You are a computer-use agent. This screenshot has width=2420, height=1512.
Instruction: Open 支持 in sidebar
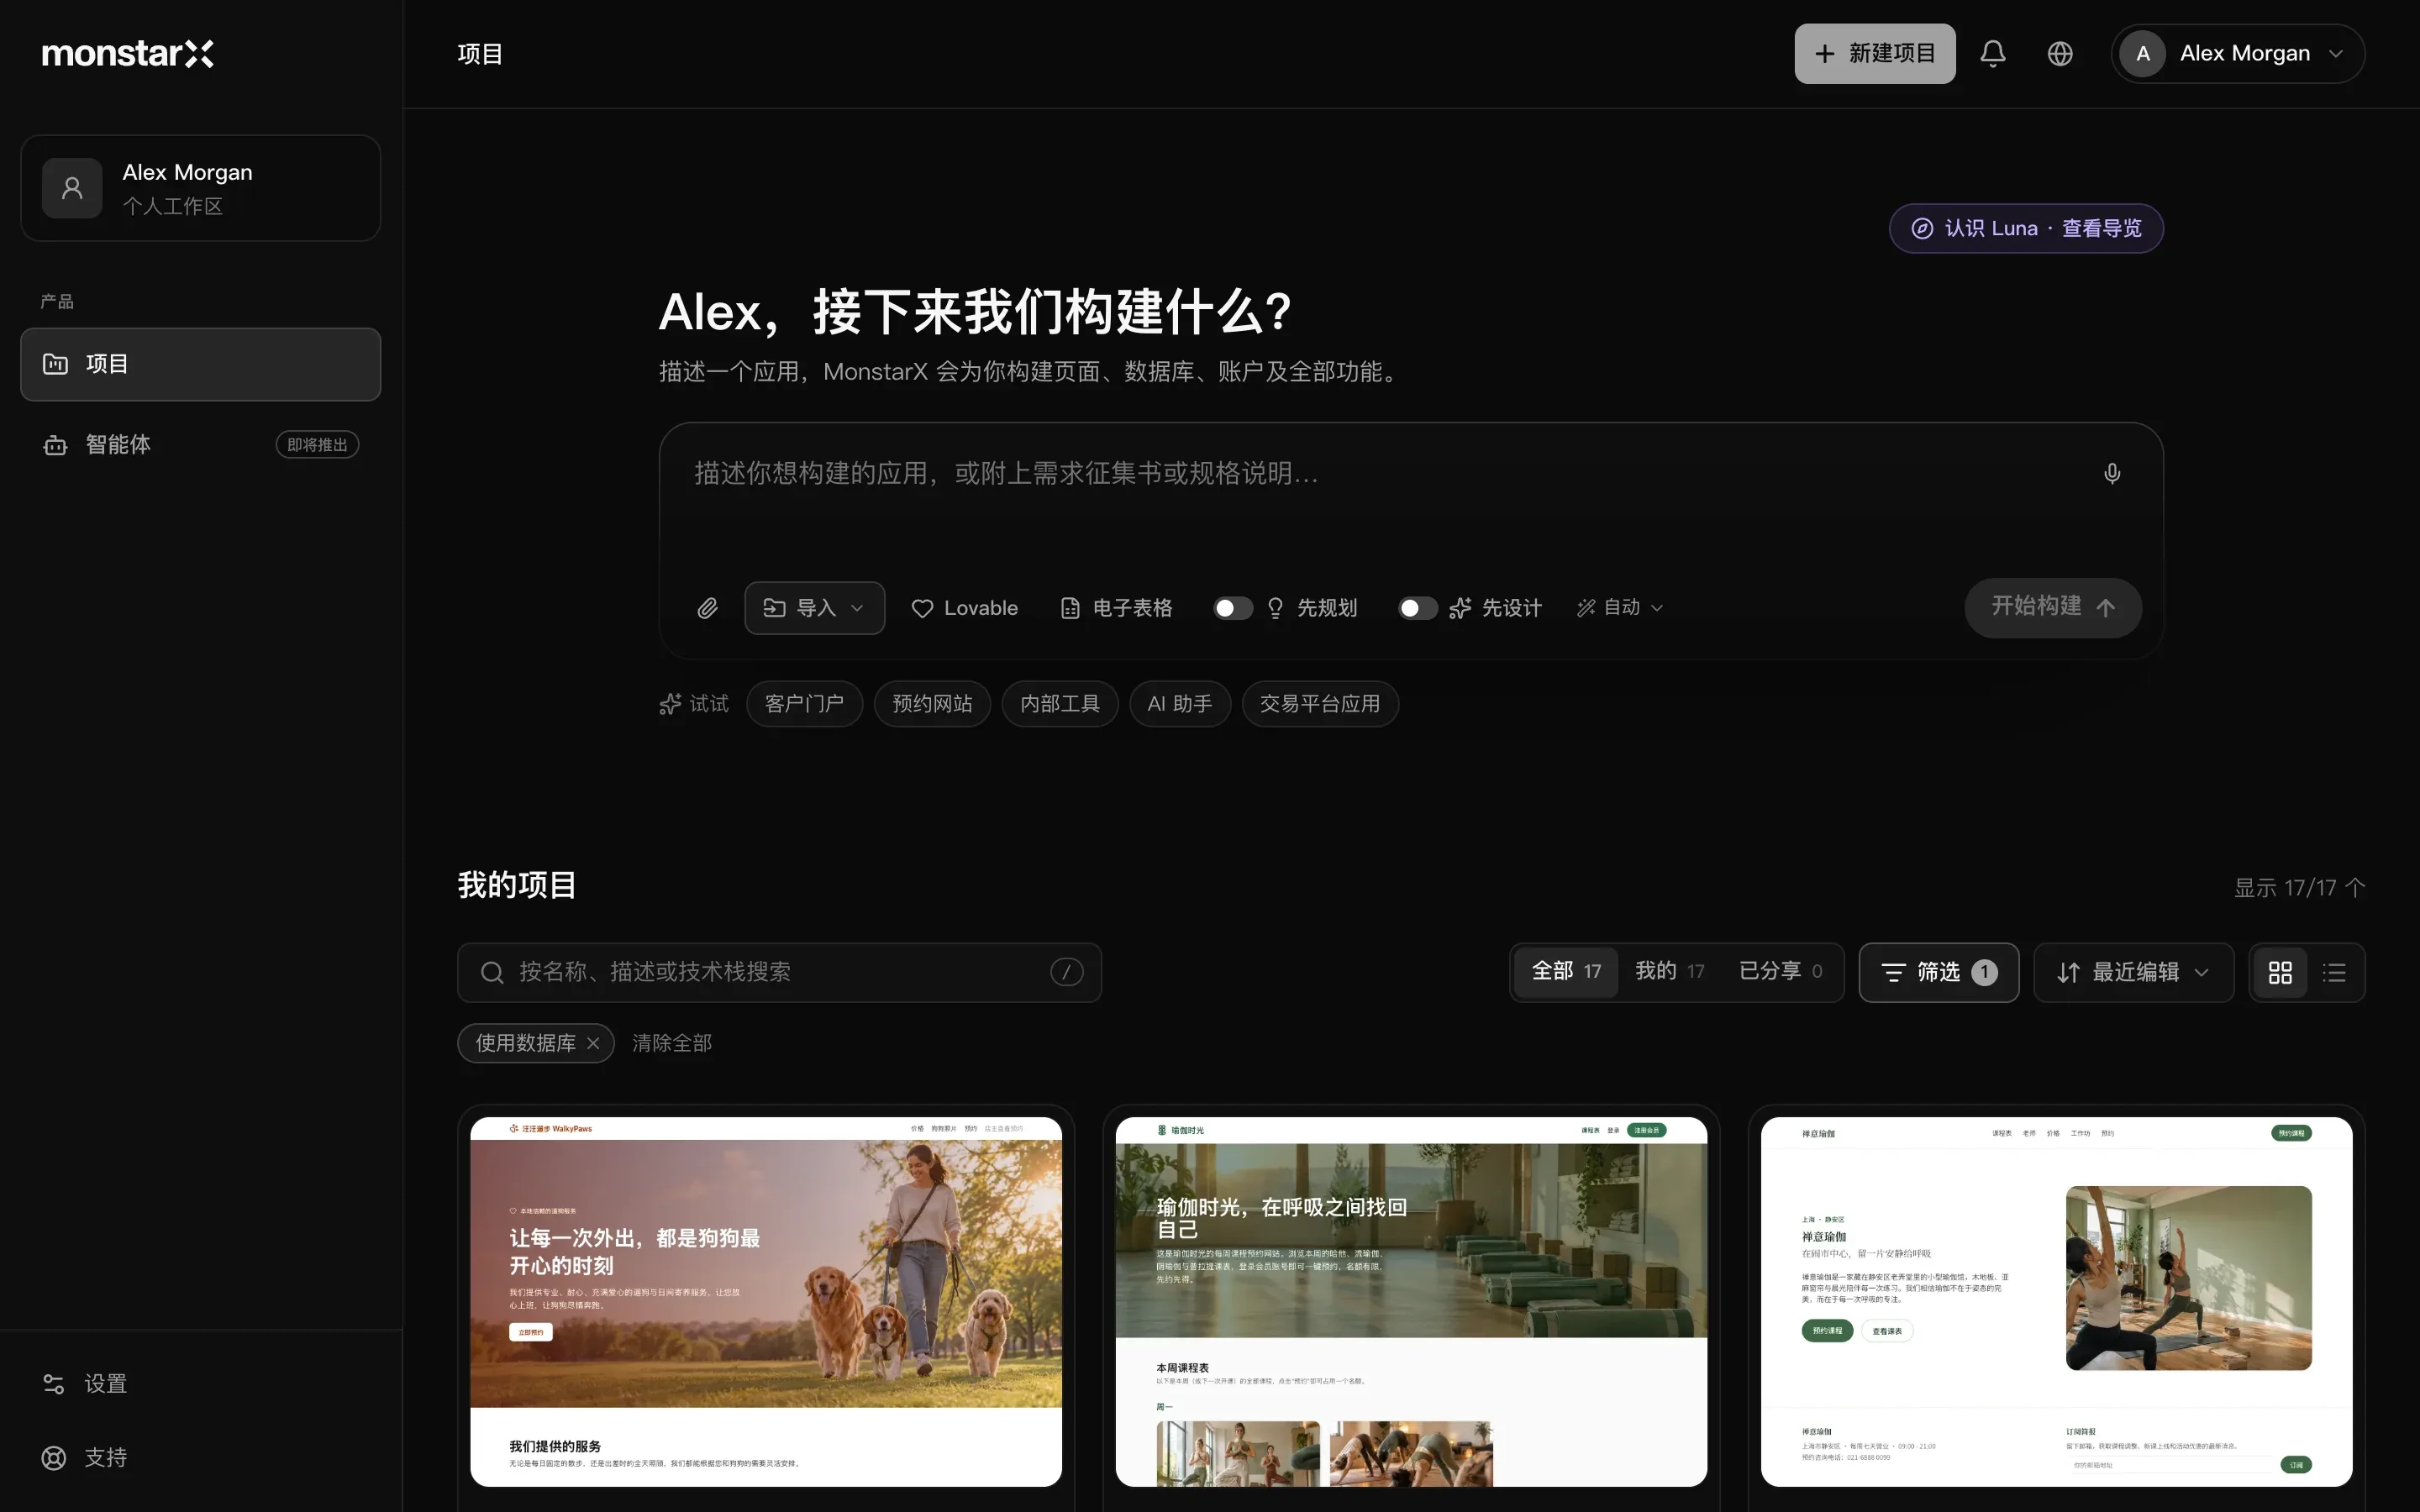pyautogui.click(x=200, y=1458)
